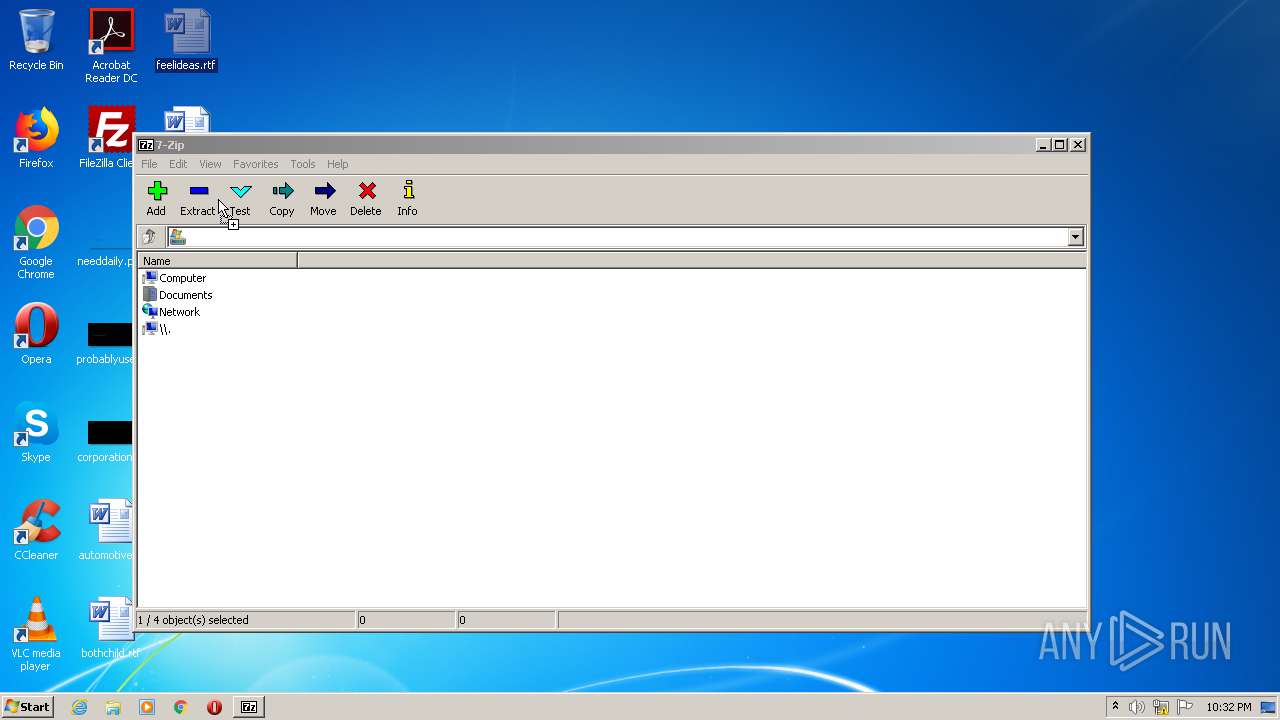Launch Opera from the taskbar
Screen dimensions: 1280x720
(214, 707)
